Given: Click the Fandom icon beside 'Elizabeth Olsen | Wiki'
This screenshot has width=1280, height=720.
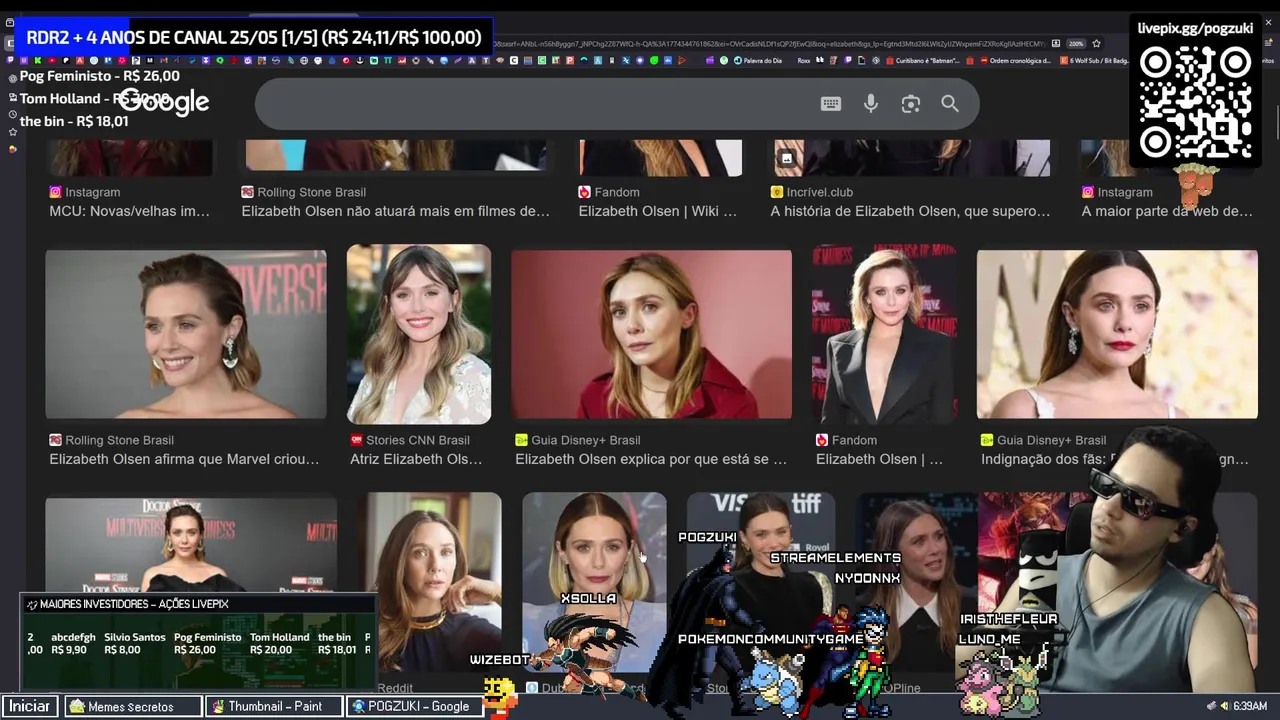Looking at the screenshot, I should point(584,192).
